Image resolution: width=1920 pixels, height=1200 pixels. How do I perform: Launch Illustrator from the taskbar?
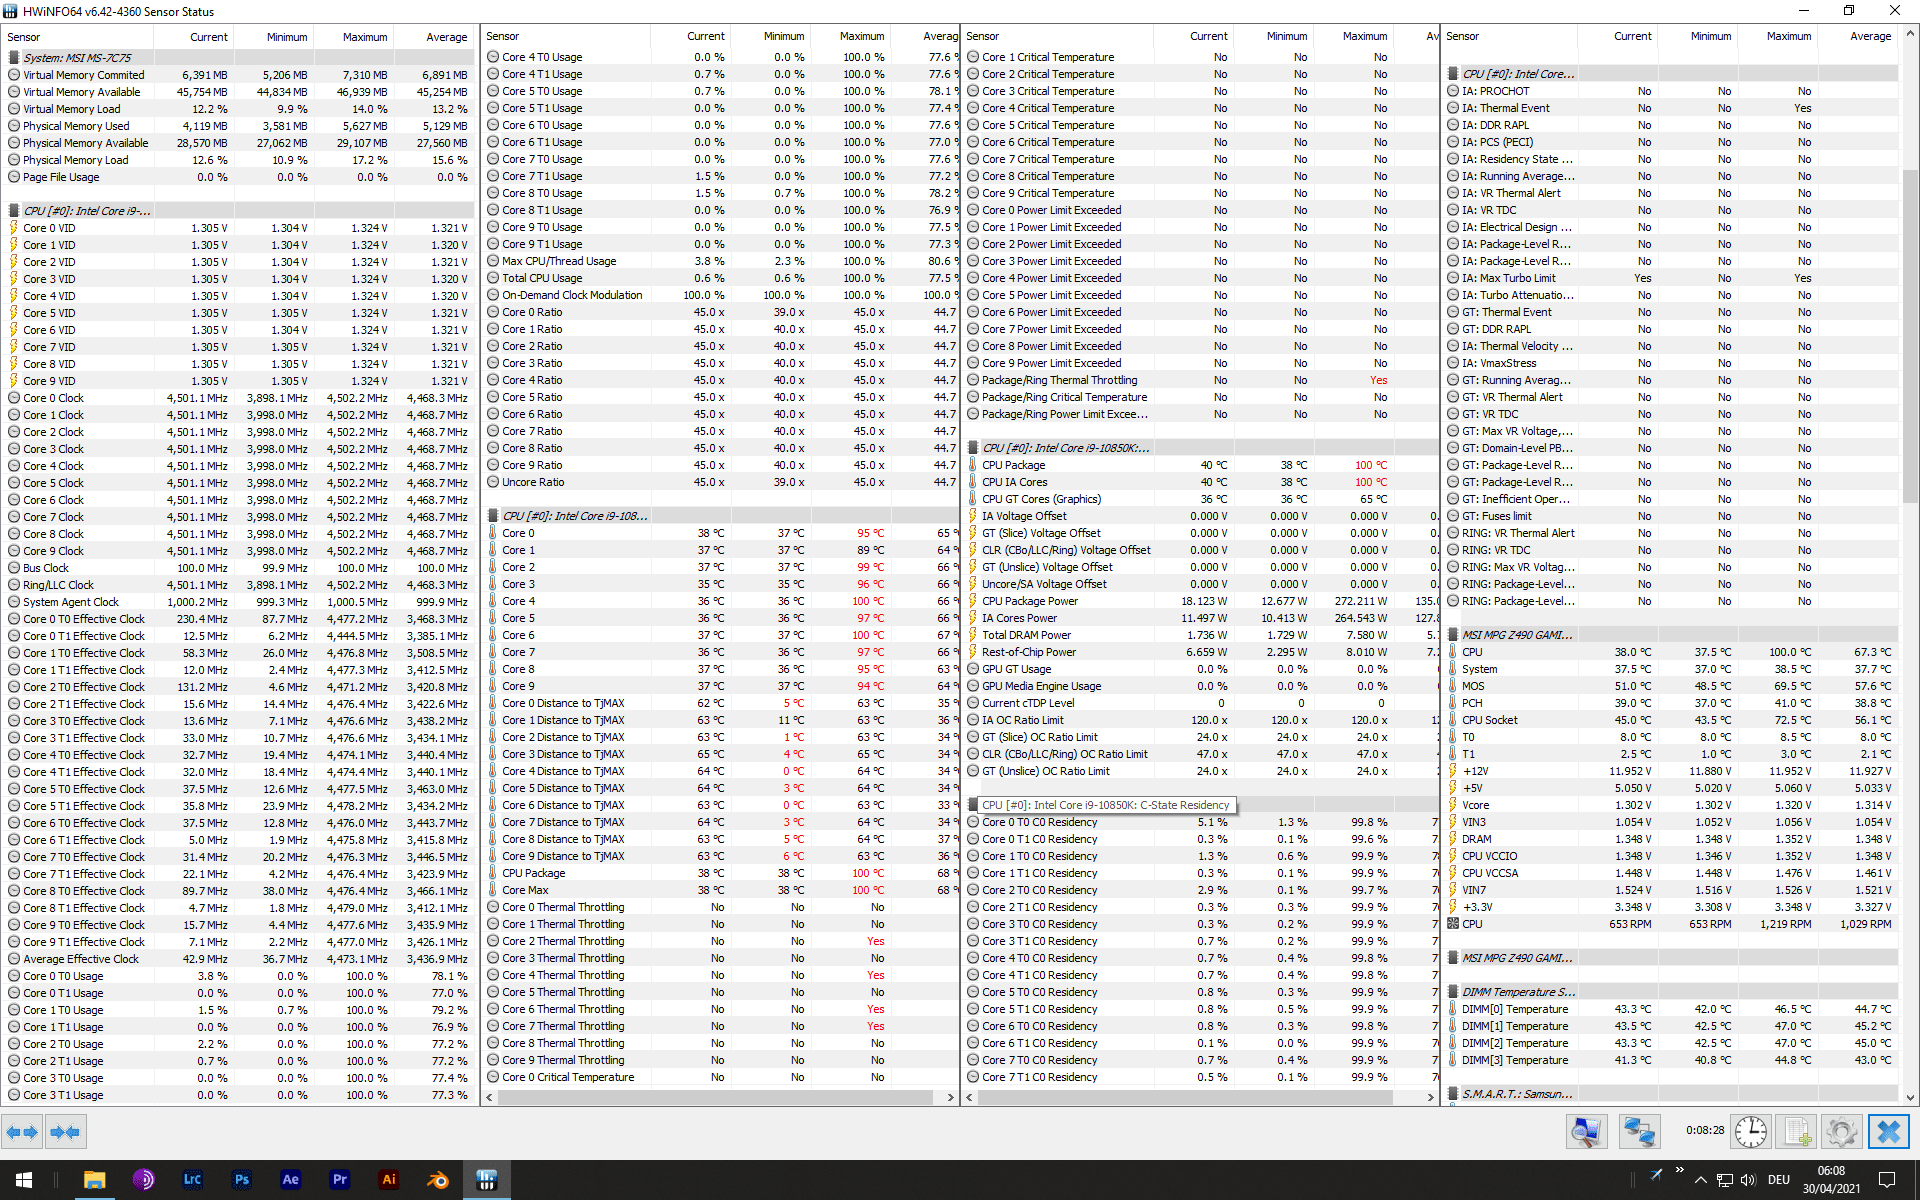coord(389,1180)
